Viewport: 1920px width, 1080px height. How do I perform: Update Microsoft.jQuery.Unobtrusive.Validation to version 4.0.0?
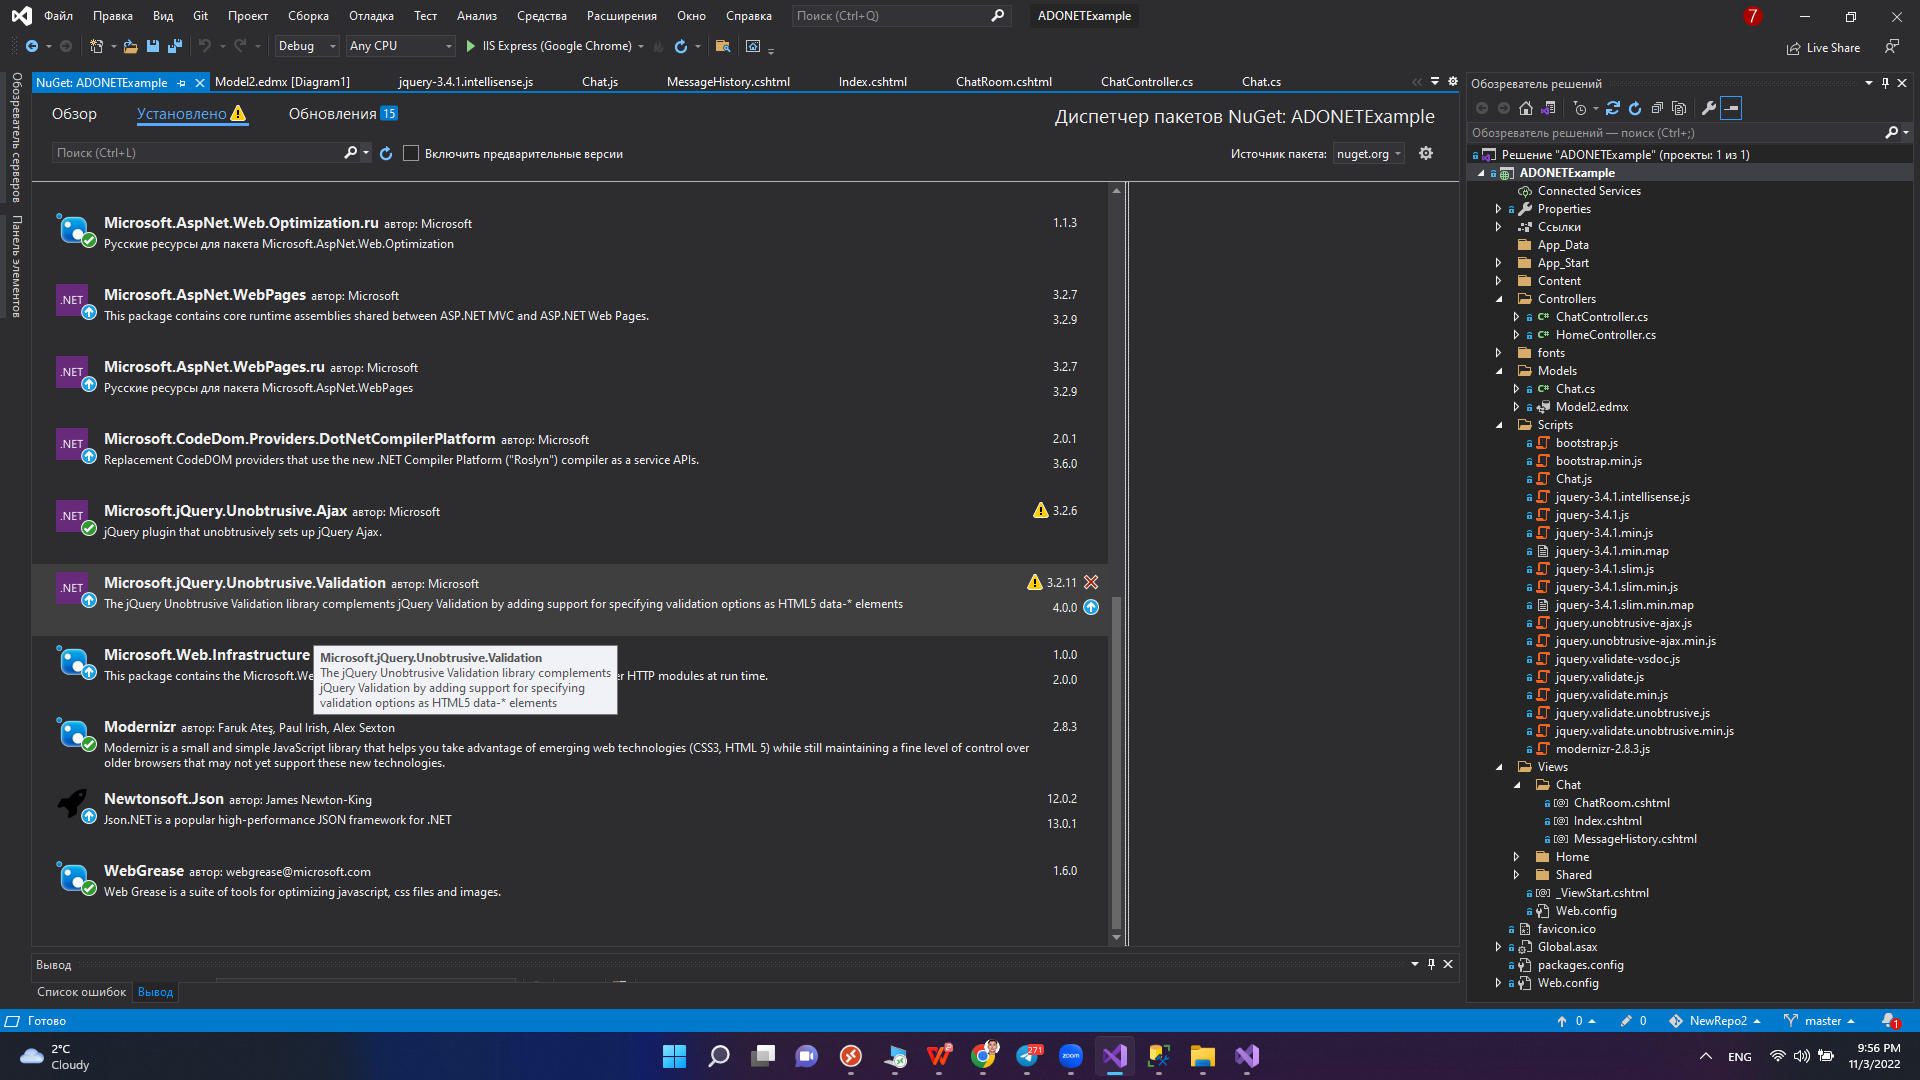1090,607
